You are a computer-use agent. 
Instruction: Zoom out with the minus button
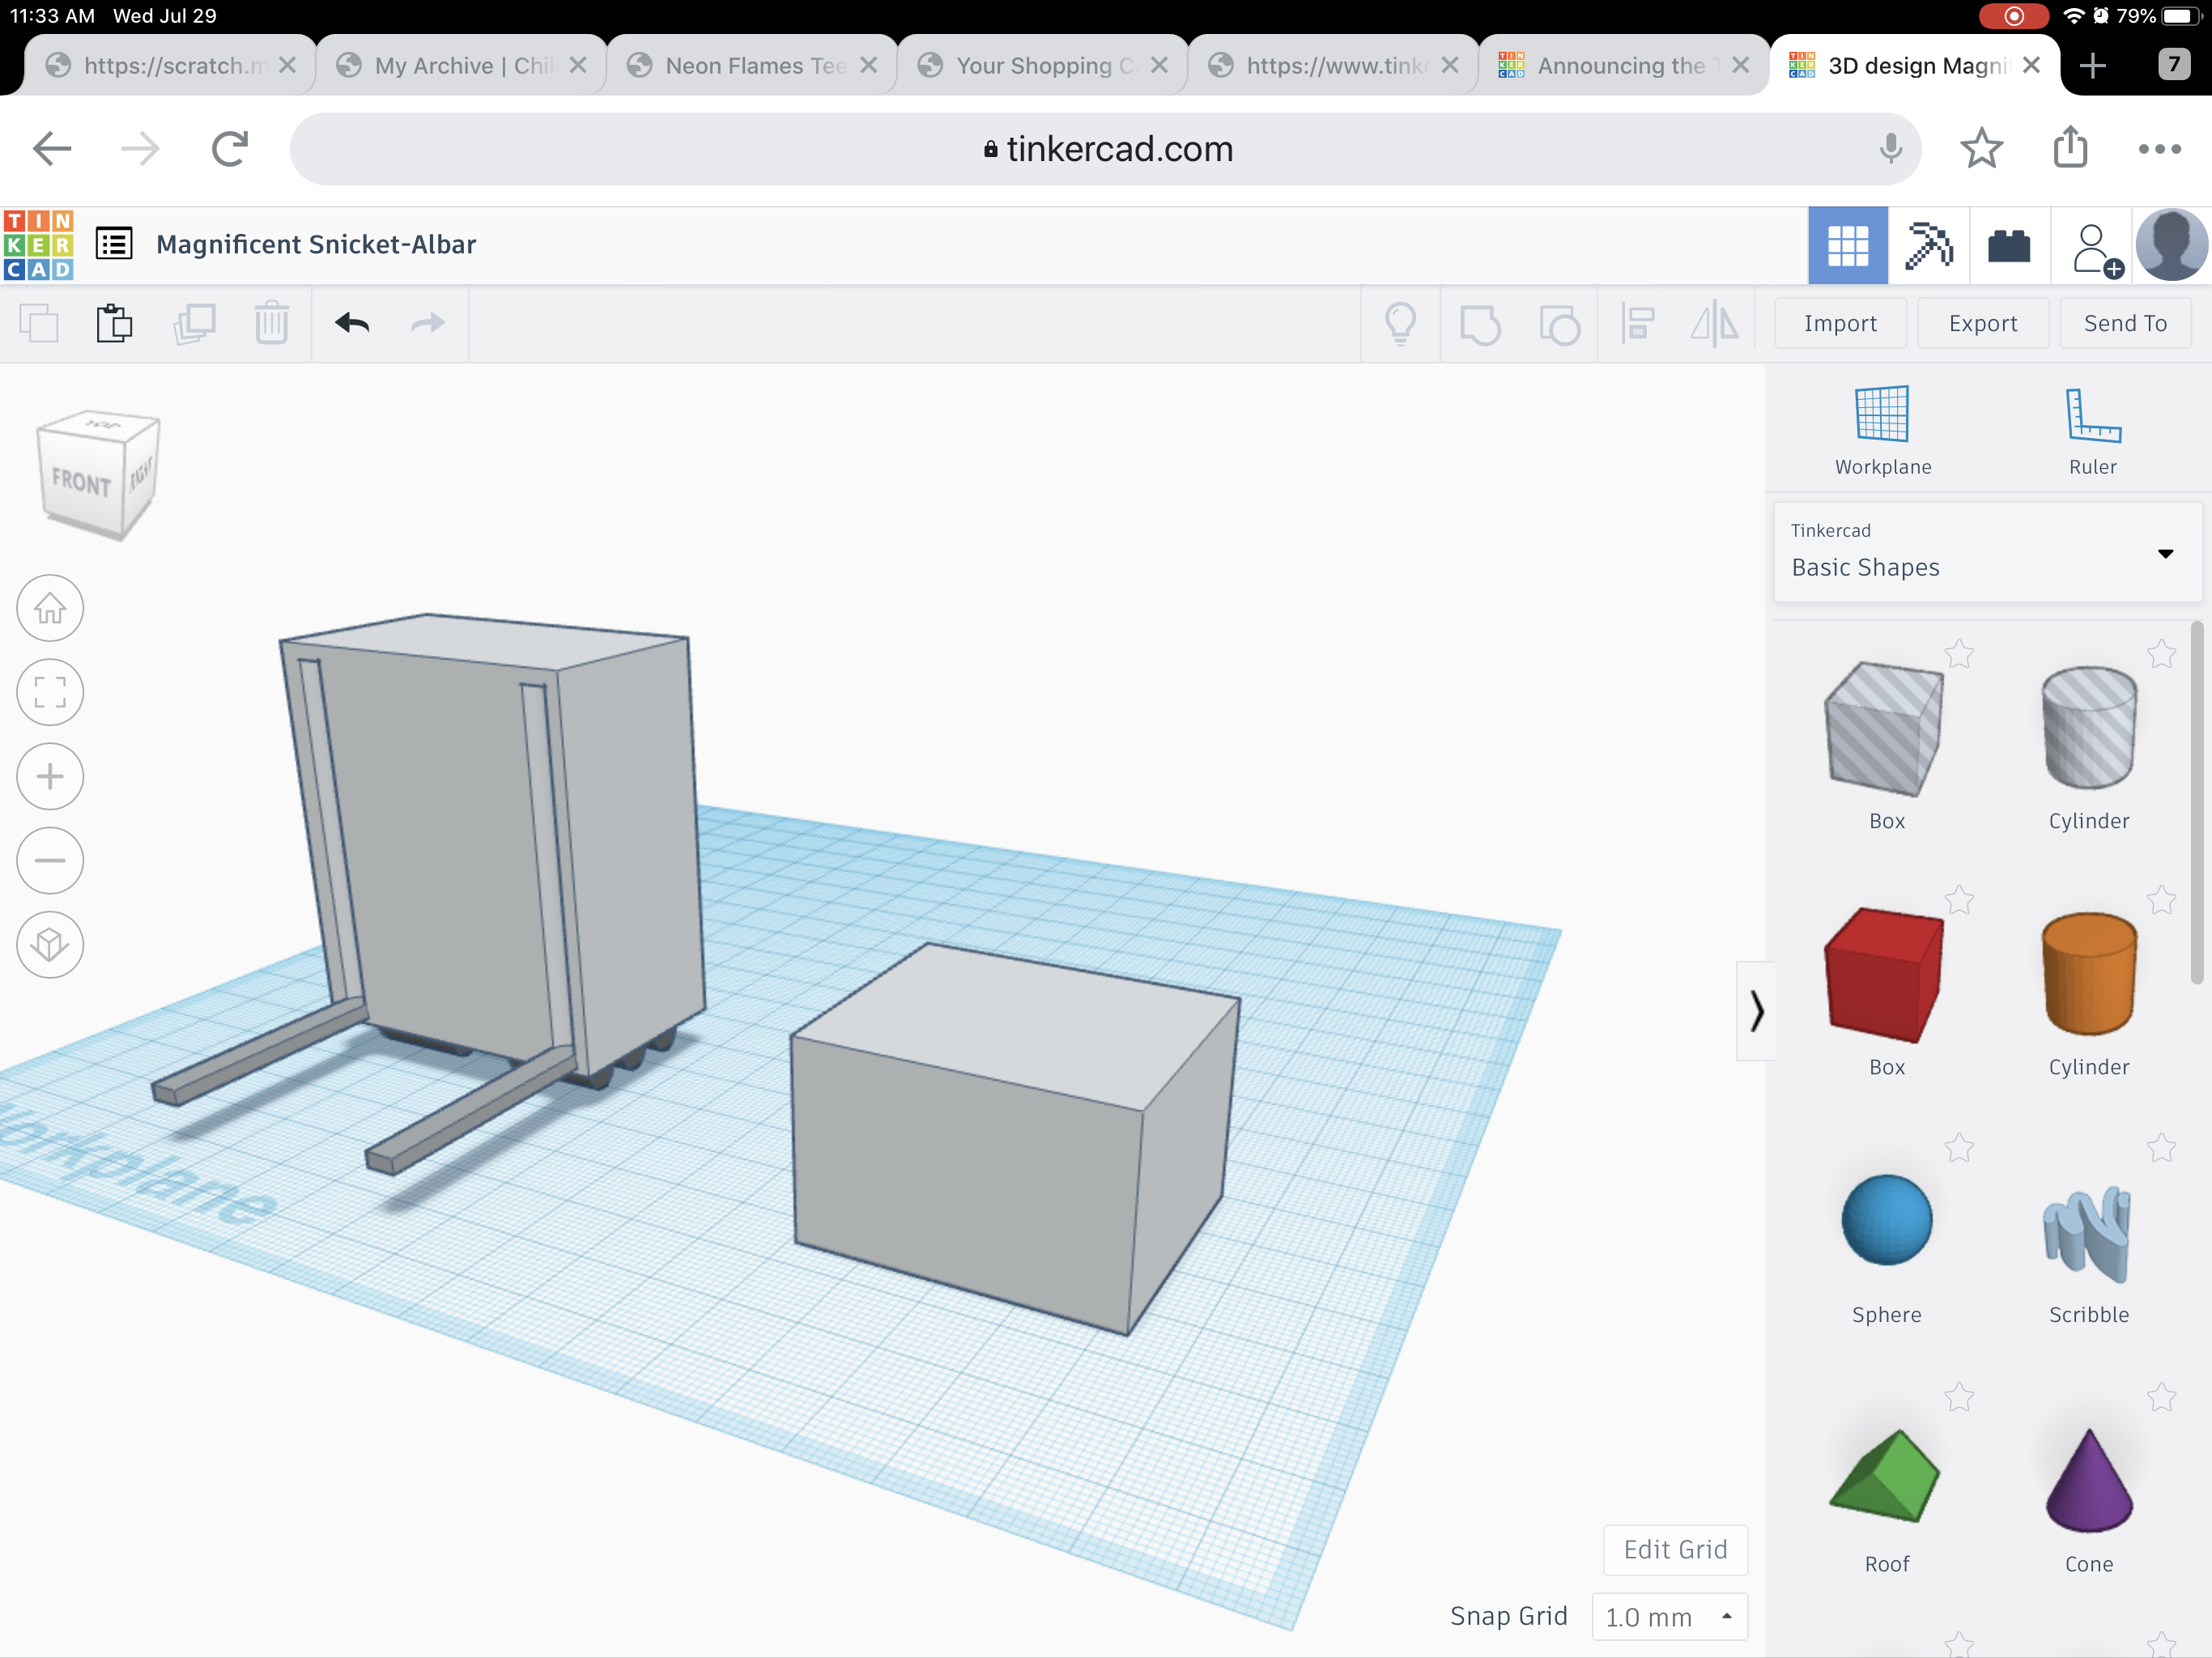click(x=50, y=860)
